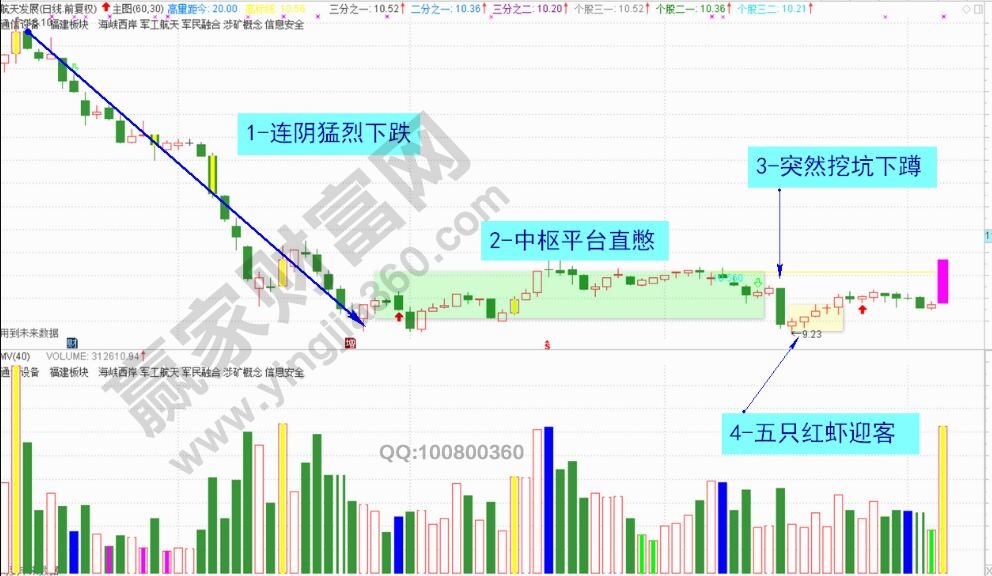Select red up-arrow signal right of yellow box

(x=862, y=310)
